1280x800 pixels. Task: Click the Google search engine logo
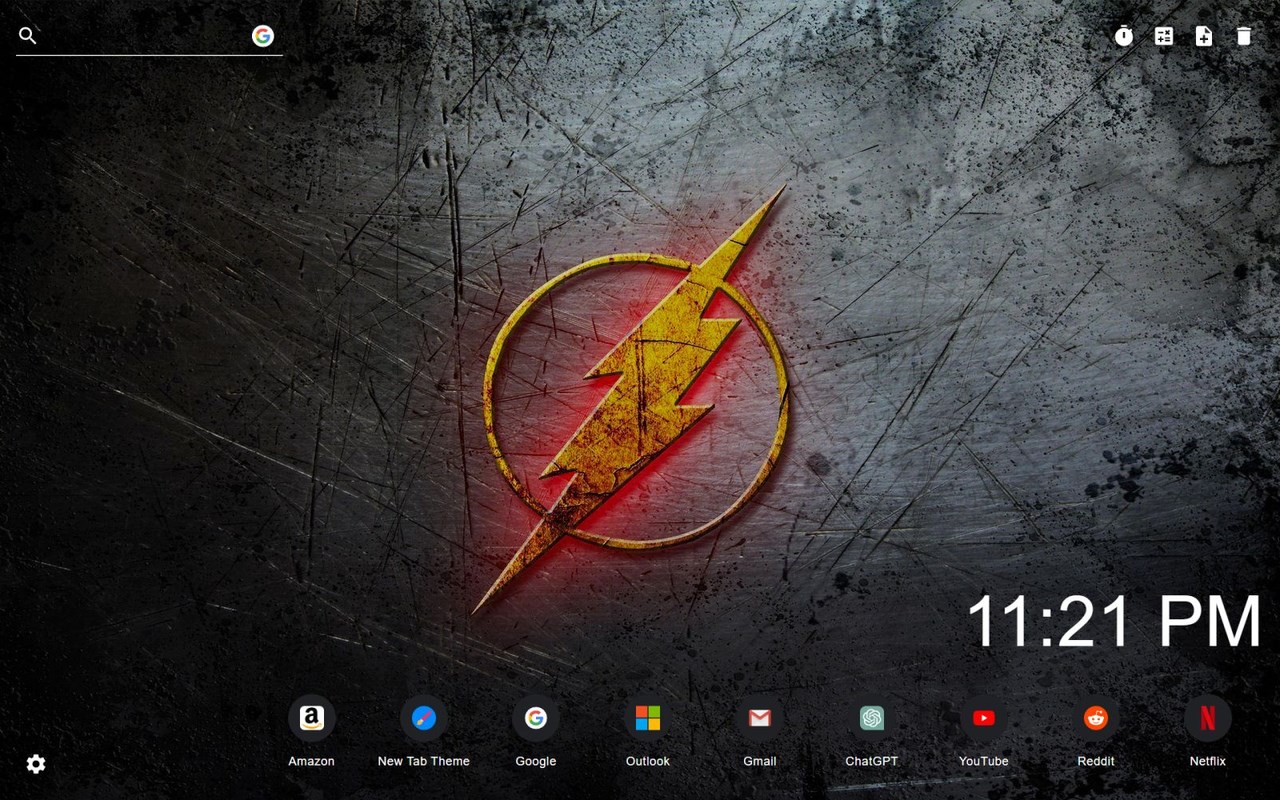point(263,36)
